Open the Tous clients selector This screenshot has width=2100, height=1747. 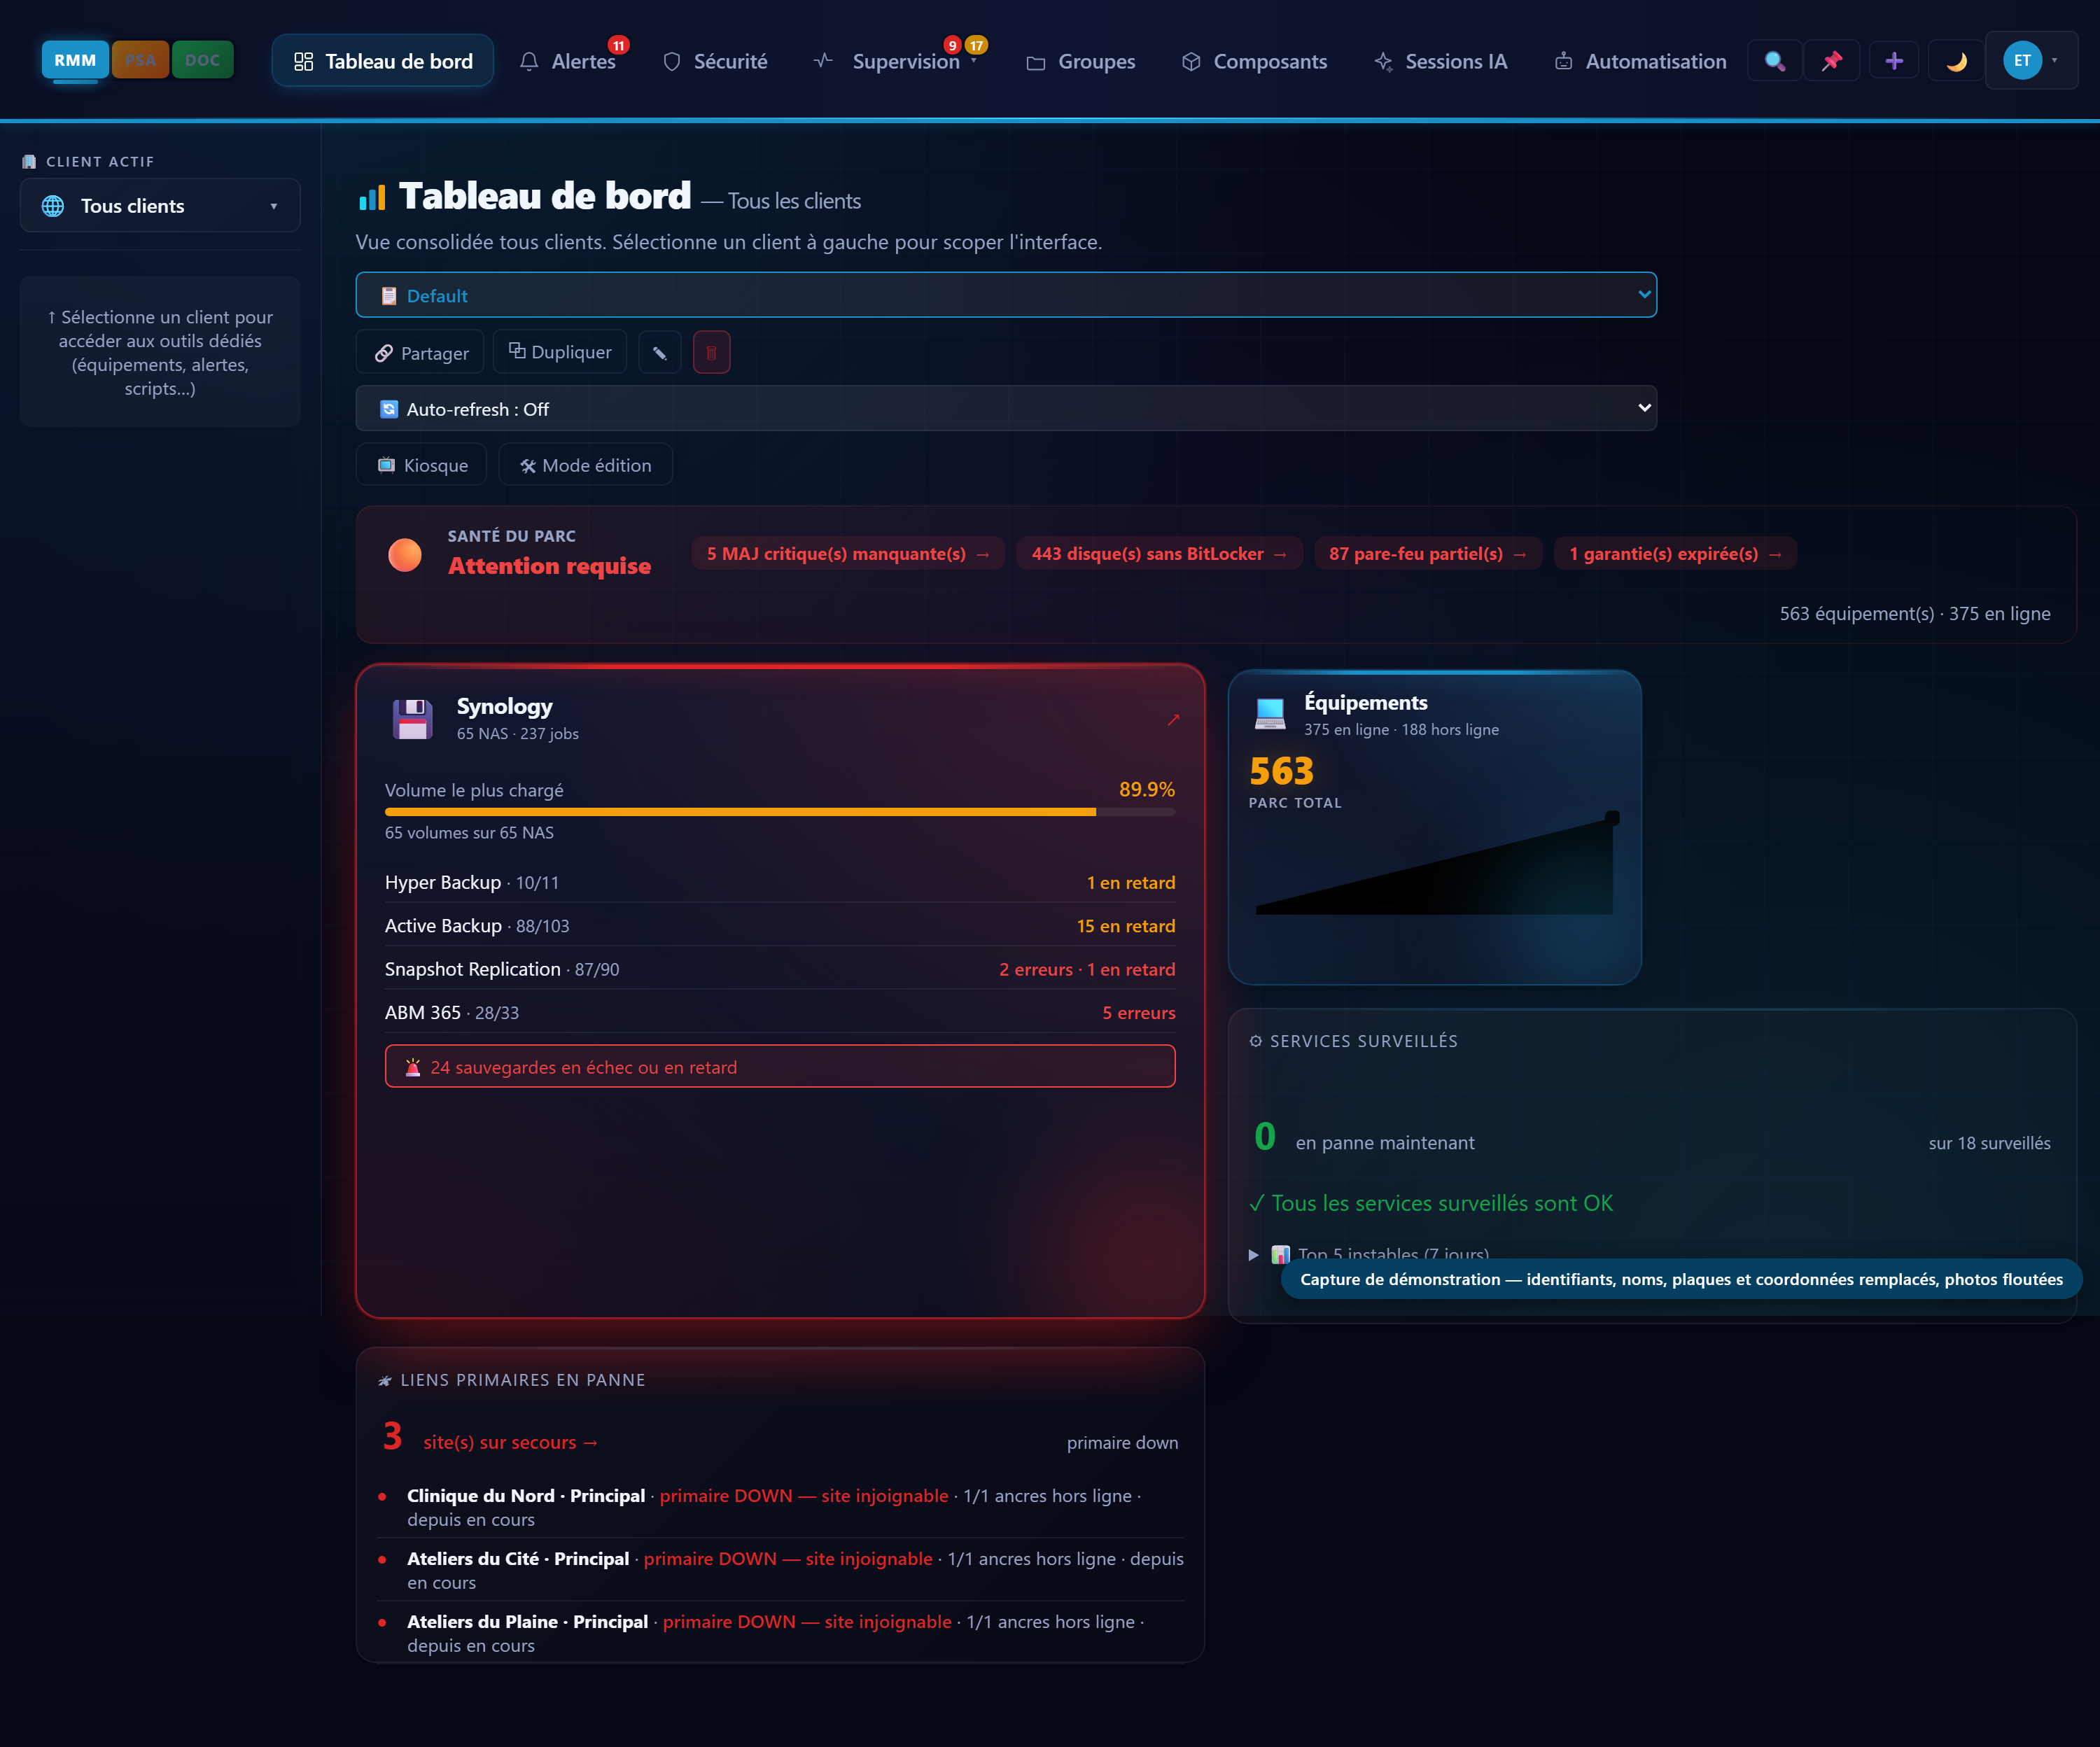point(160,205)
